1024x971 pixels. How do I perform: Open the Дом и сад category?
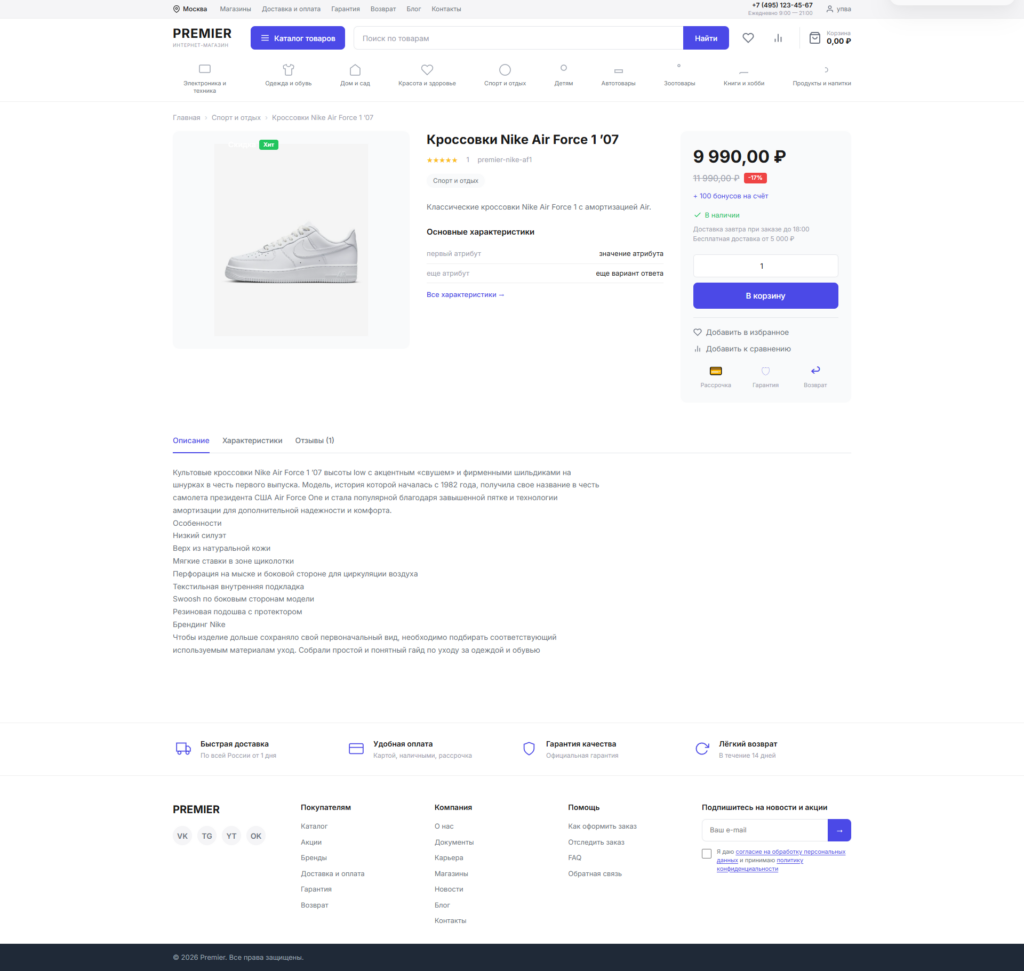(355, 75)
